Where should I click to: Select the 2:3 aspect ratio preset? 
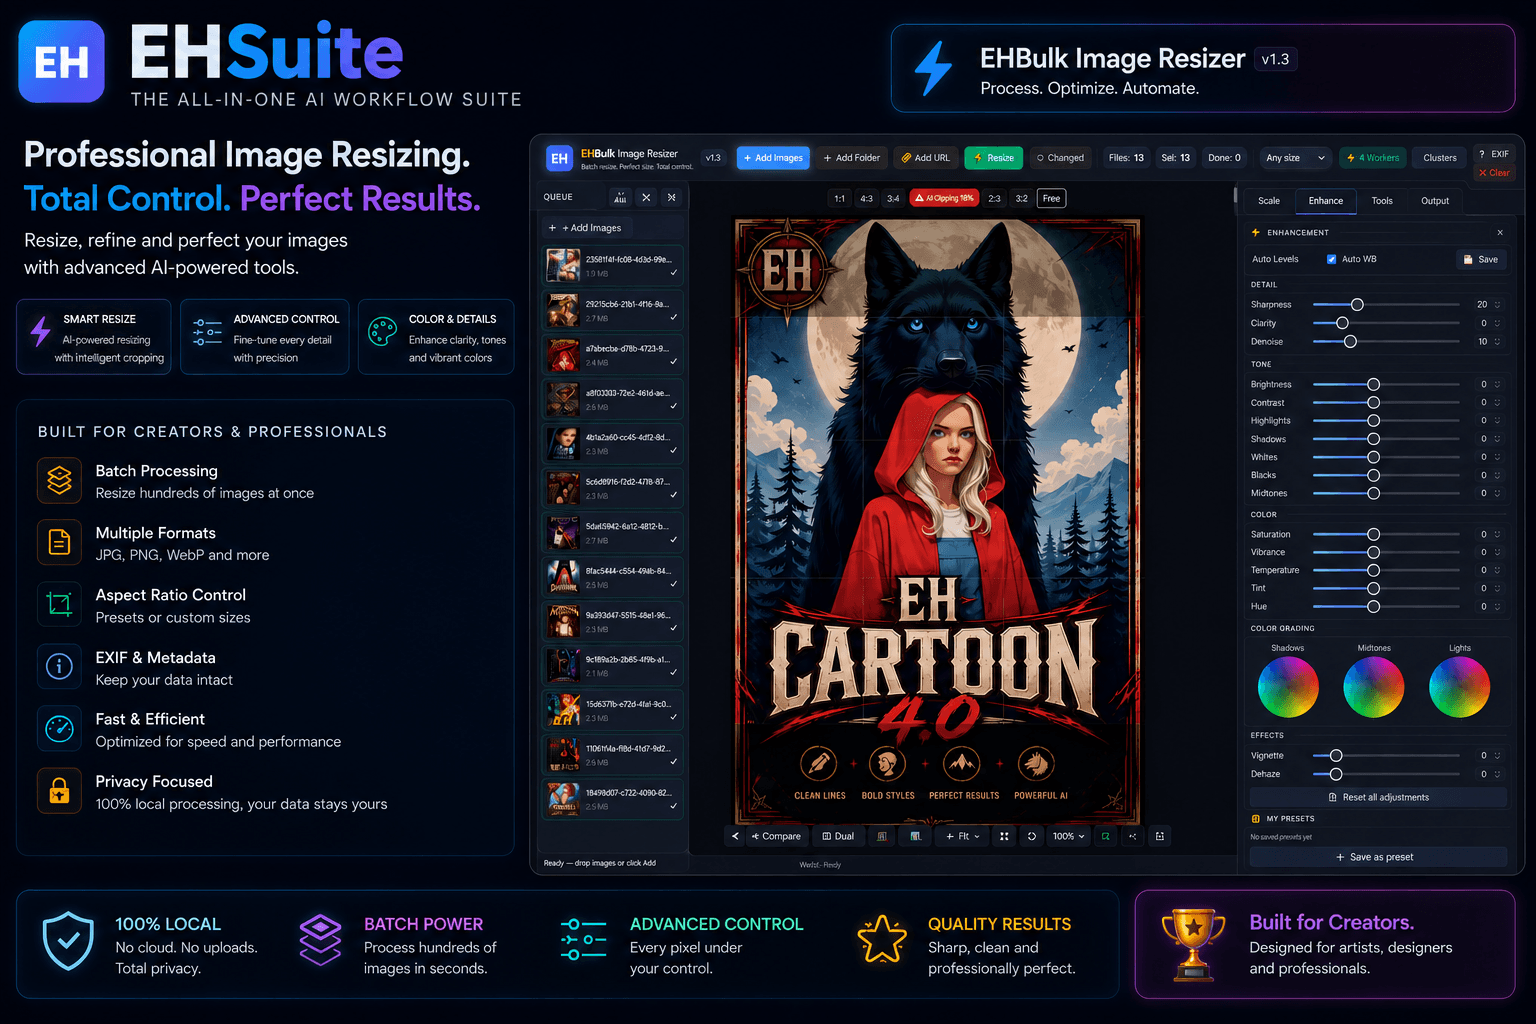coord(994,198)
